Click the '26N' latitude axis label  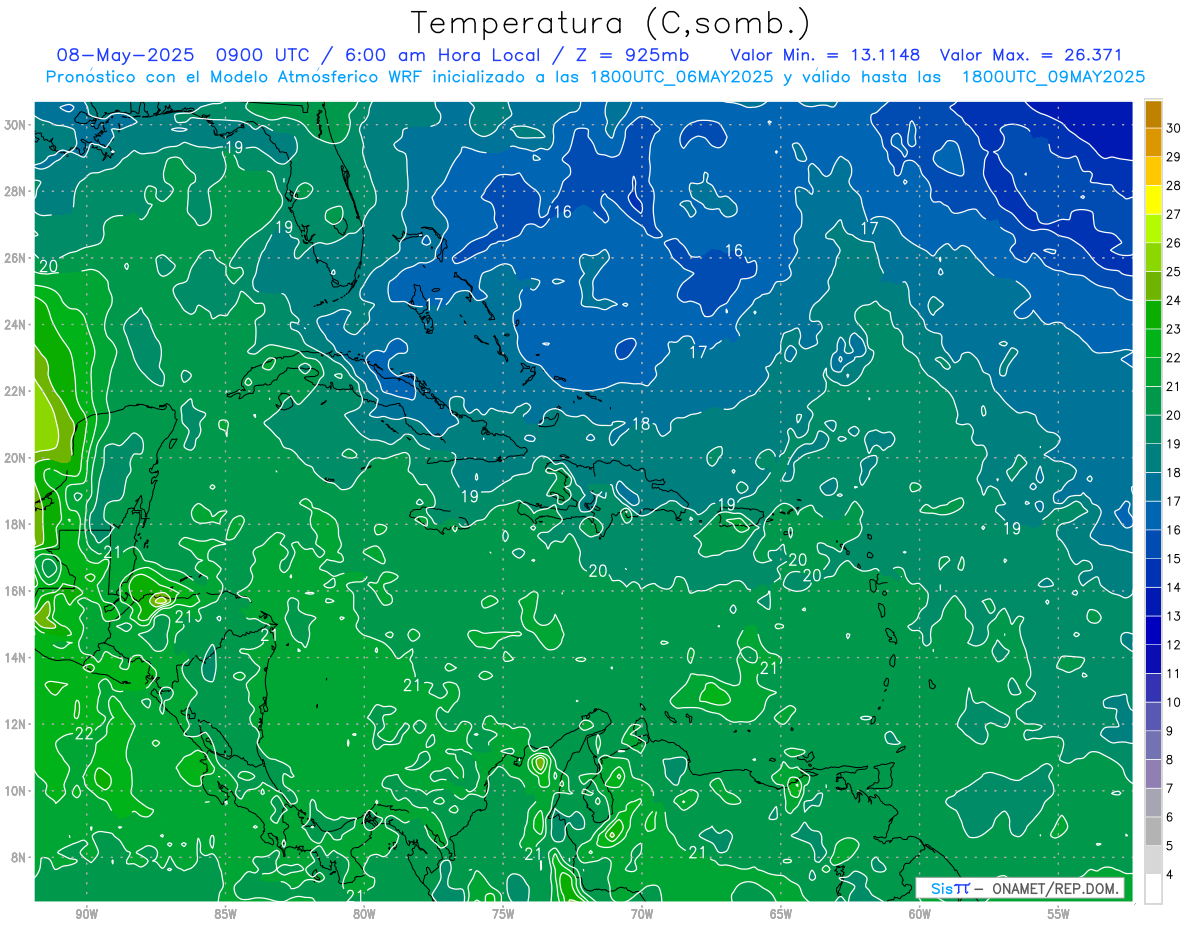pyautogui.click(x=14, y=258)
